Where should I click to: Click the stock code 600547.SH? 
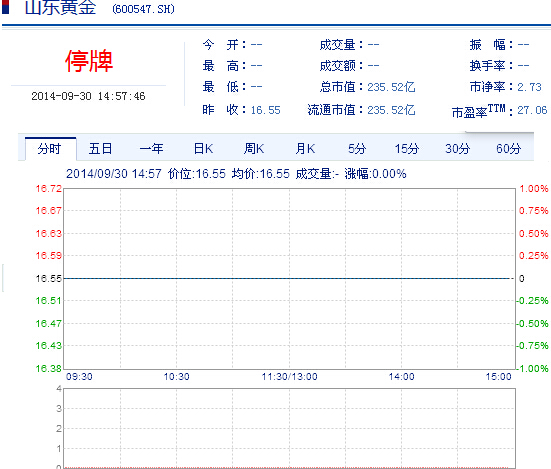coord(143,9)
